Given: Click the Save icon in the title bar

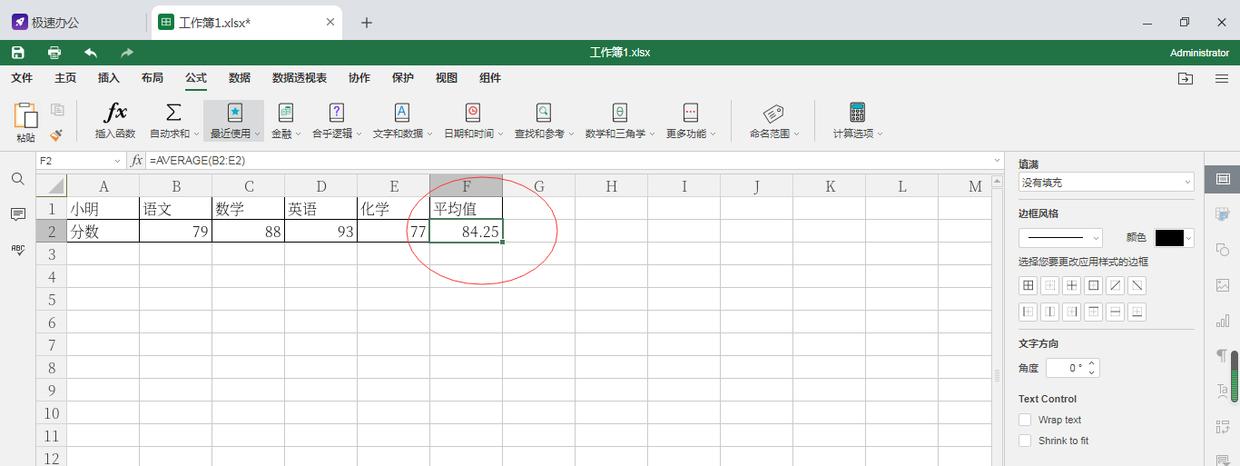Looking at the screenshot, I should [18, 52].
